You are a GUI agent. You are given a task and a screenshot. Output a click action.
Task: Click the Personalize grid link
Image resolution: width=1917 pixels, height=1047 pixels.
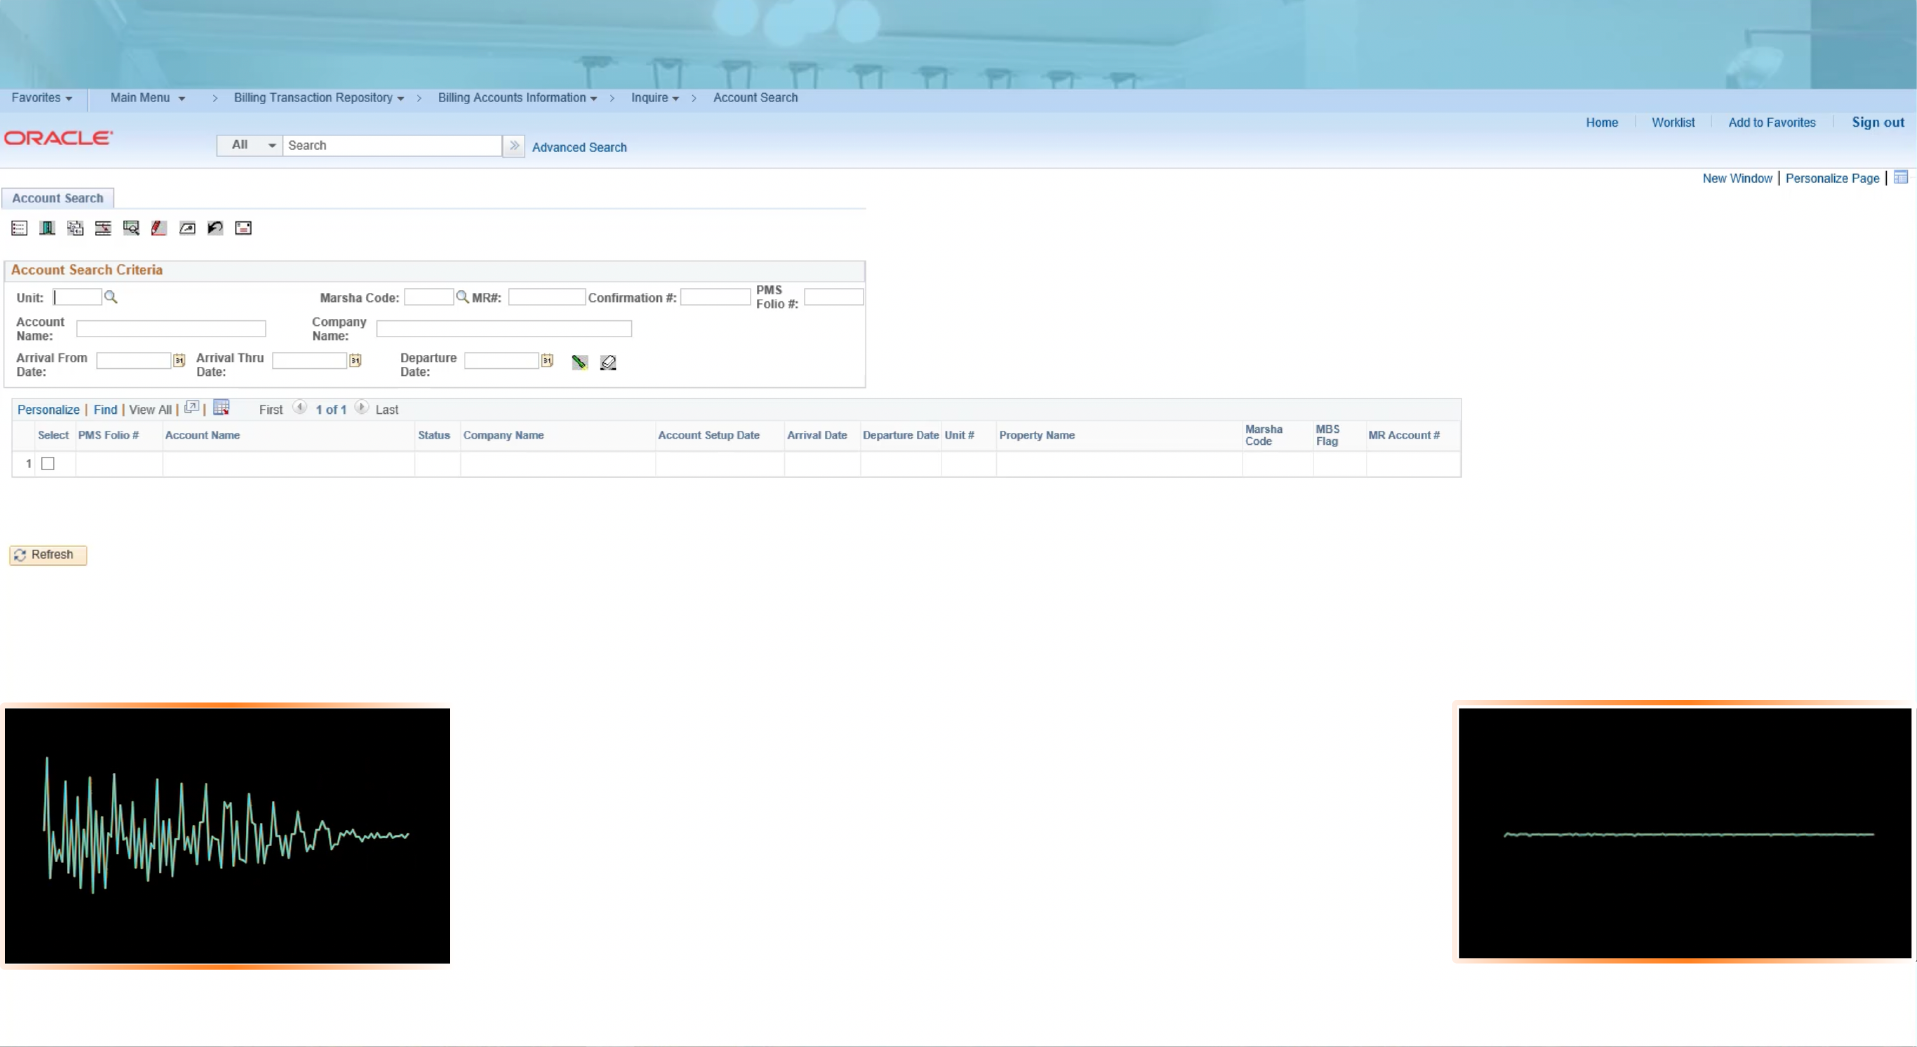(x=47, y=409)
